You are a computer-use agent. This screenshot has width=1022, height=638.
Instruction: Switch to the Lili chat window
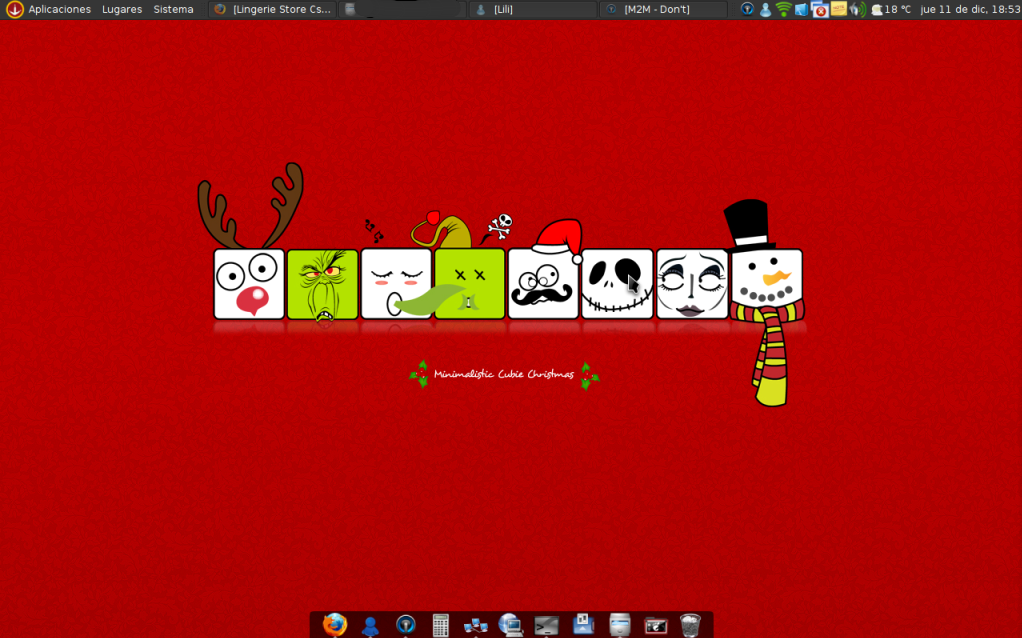(533, 9)
